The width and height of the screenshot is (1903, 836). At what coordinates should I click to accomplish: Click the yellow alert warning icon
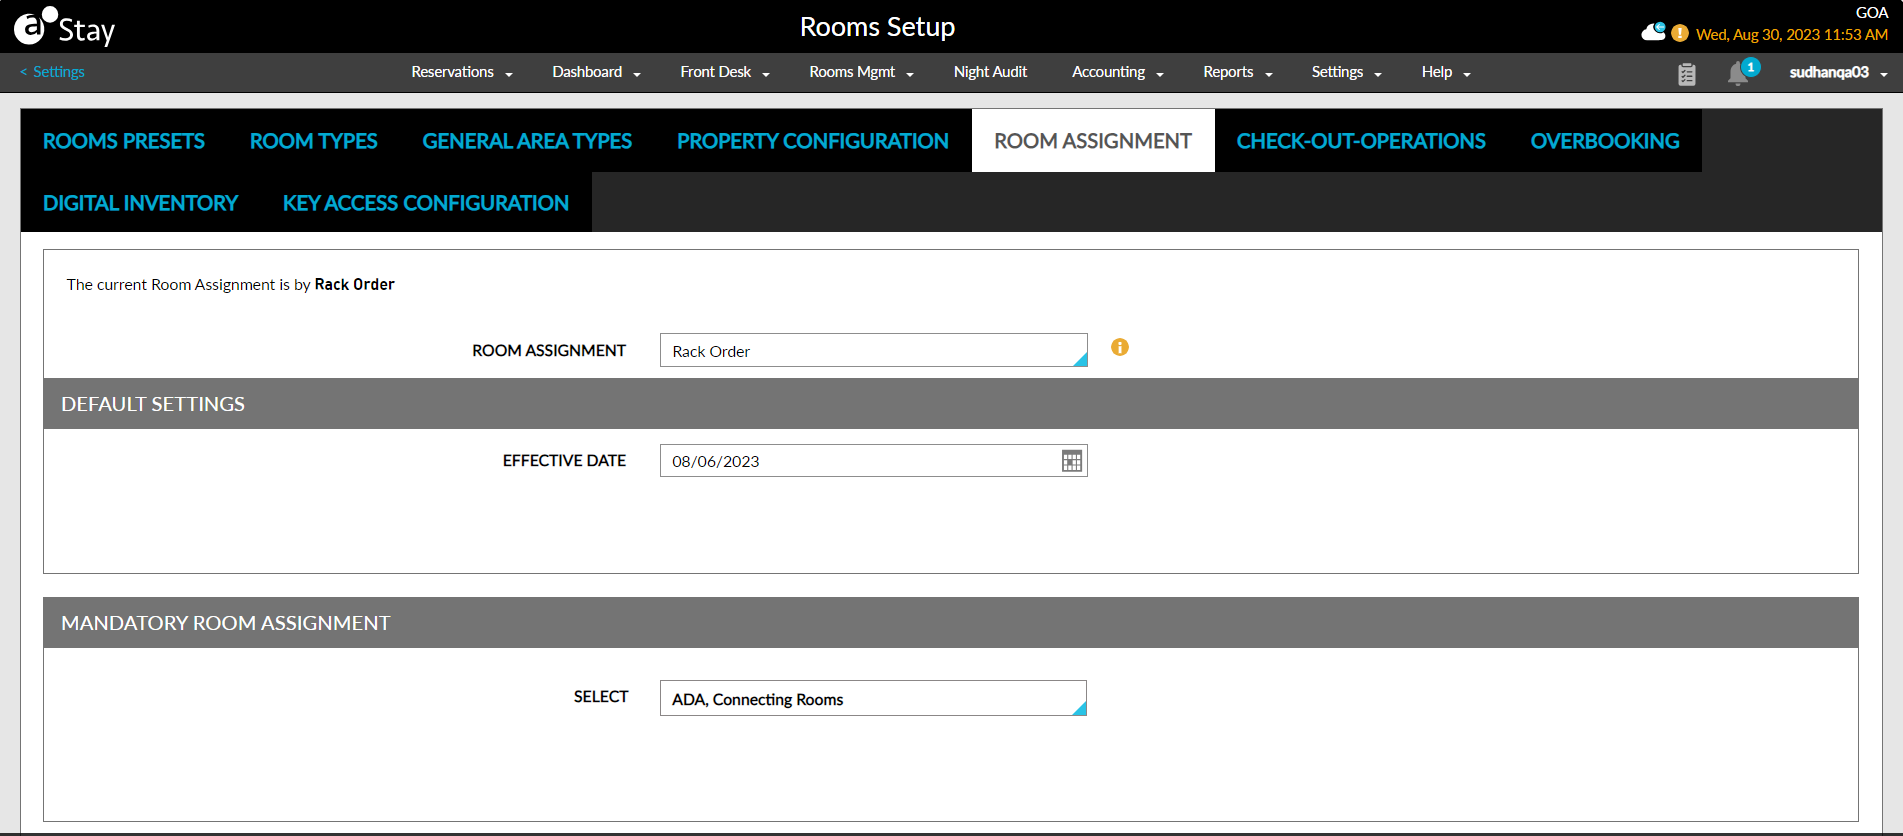click(1680, 33)
